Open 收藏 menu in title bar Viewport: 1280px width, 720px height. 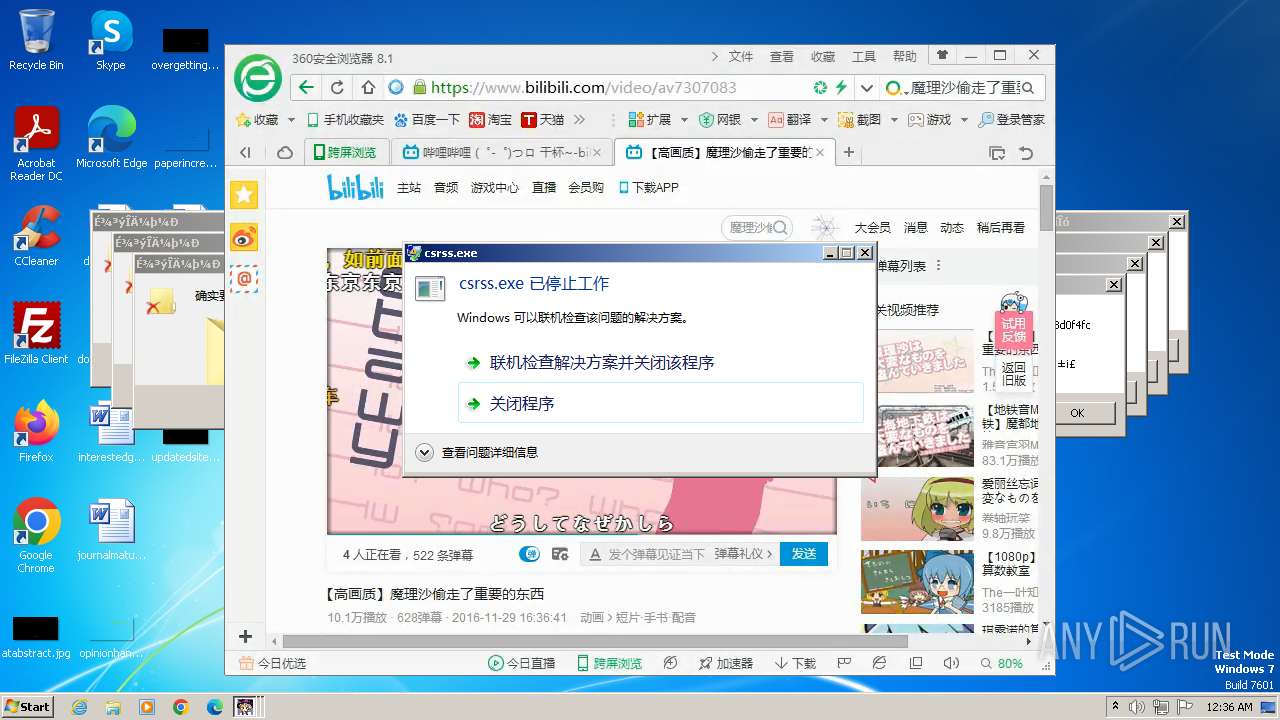pyautogui.click(x=823, y=57)
